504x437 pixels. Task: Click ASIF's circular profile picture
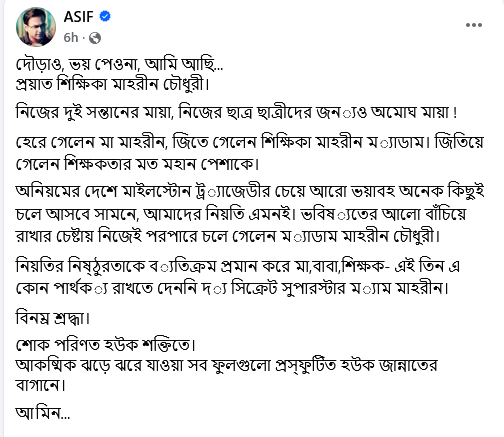tap(36, 27)
